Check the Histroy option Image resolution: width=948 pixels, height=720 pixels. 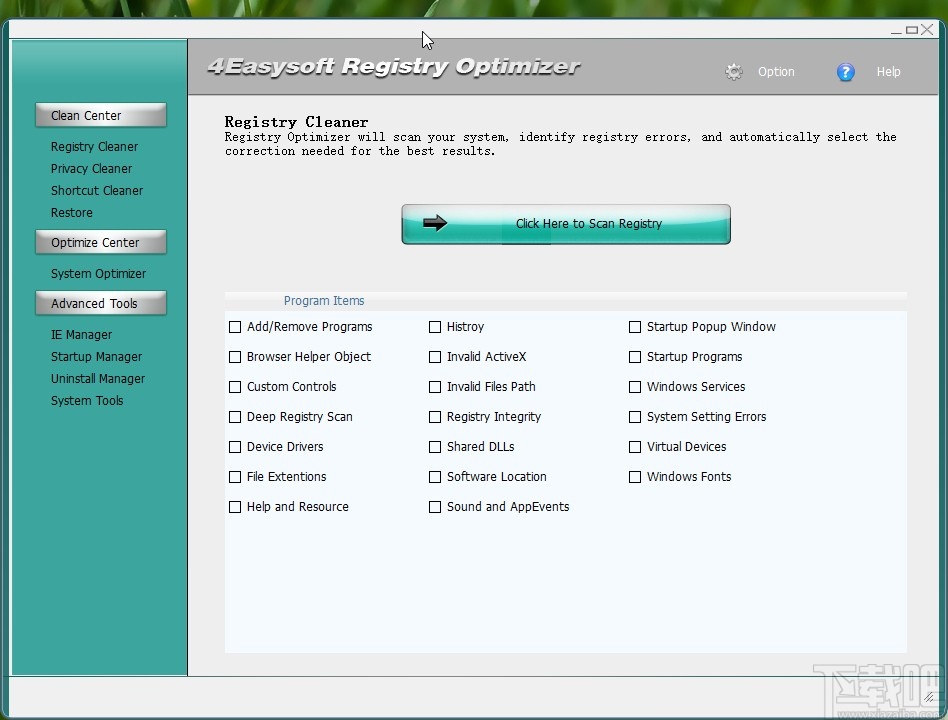tap(435, 327)
